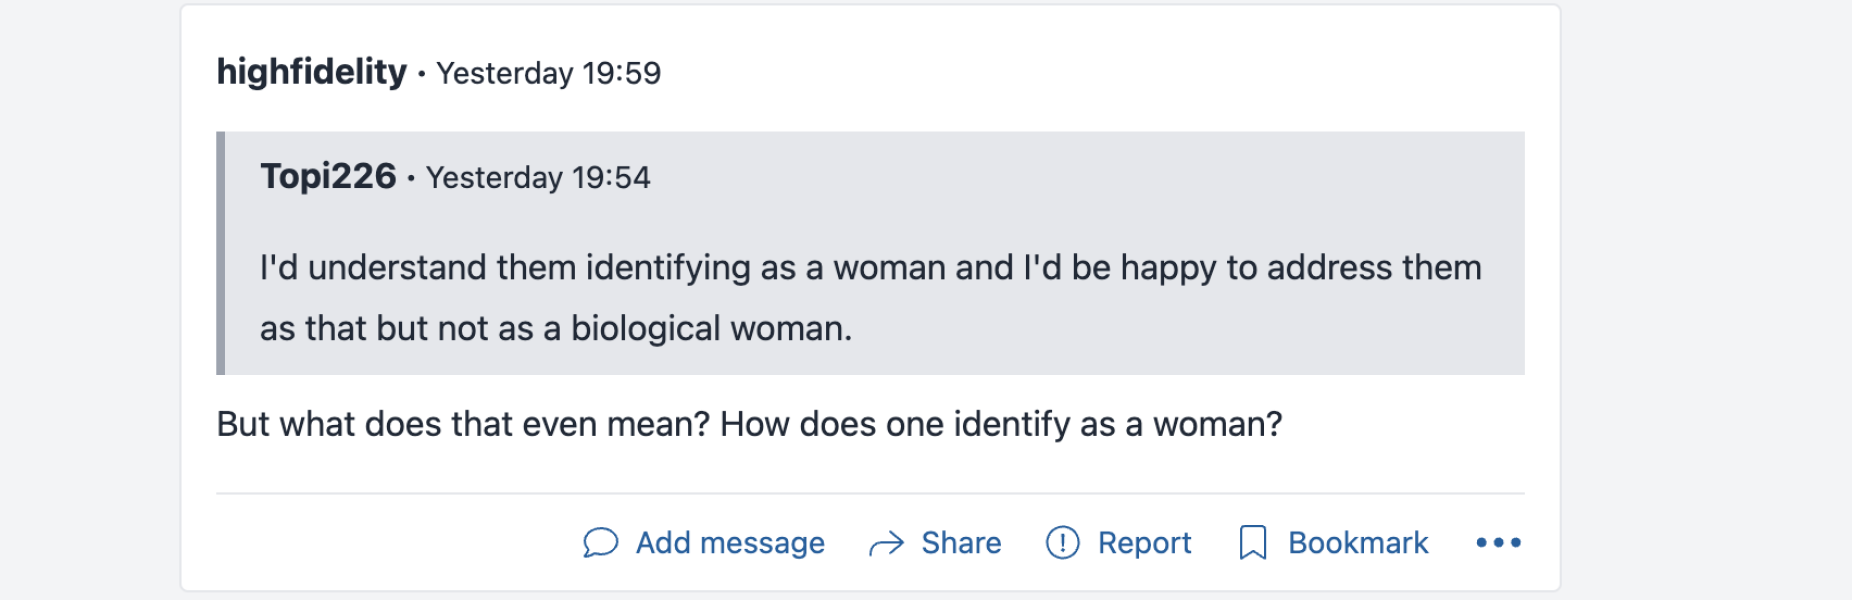Click the curved share arrow symbol
Image resolution: width=1852 pixels, height=600 pixels.
pyautogui.click(x=887, y=542)
